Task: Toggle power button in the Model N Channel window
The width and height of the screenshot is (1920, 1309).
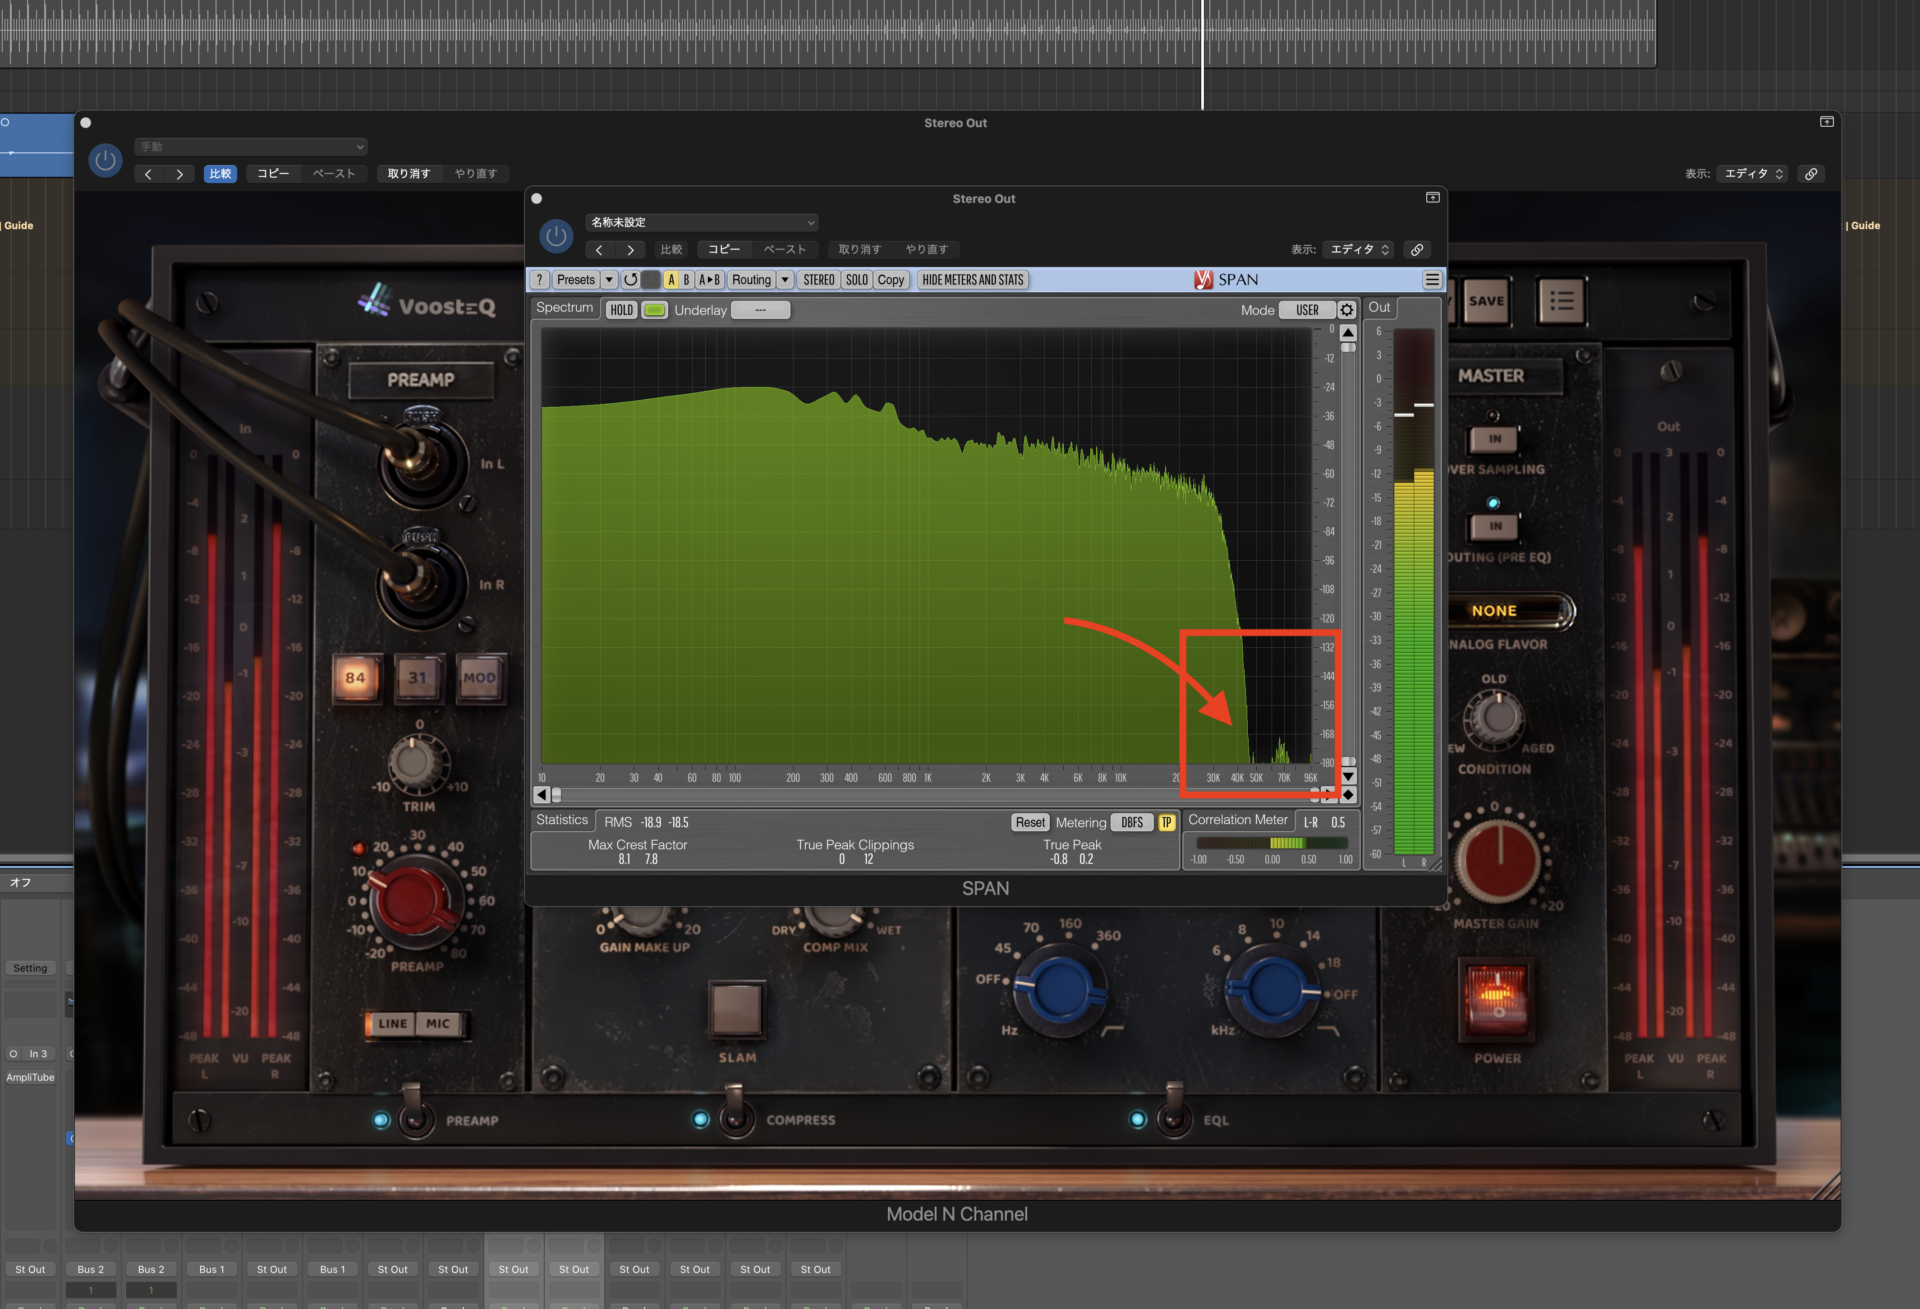Action: pos(105,160)
